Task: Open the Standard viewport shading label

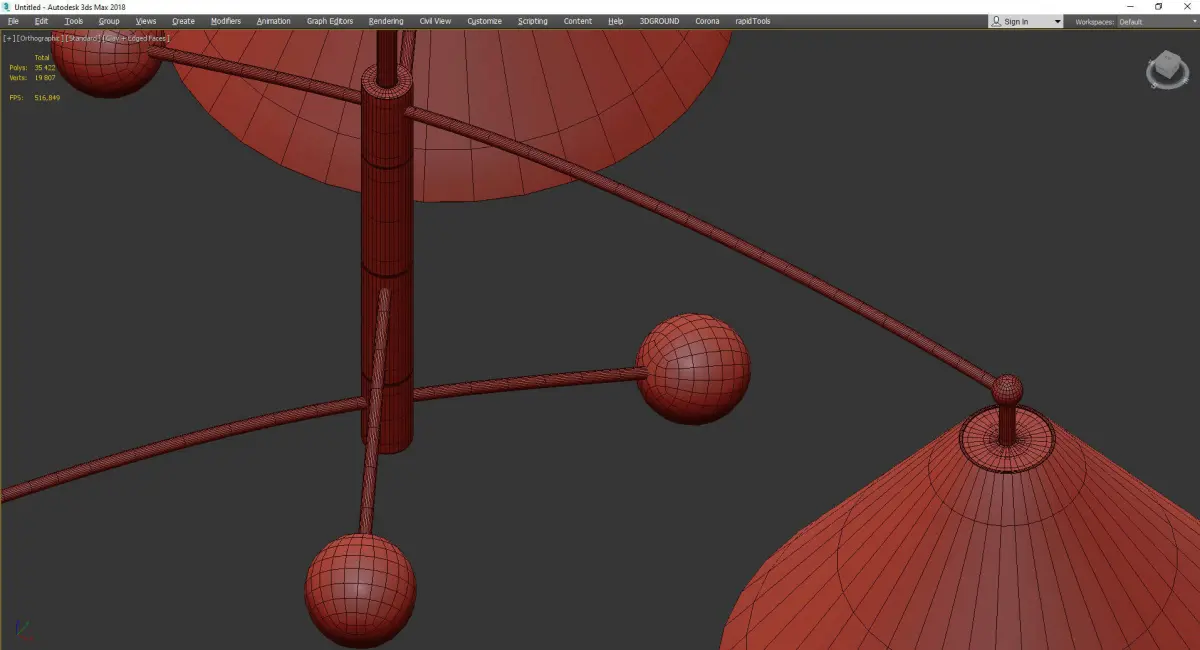Action: (x=83, y=38)
